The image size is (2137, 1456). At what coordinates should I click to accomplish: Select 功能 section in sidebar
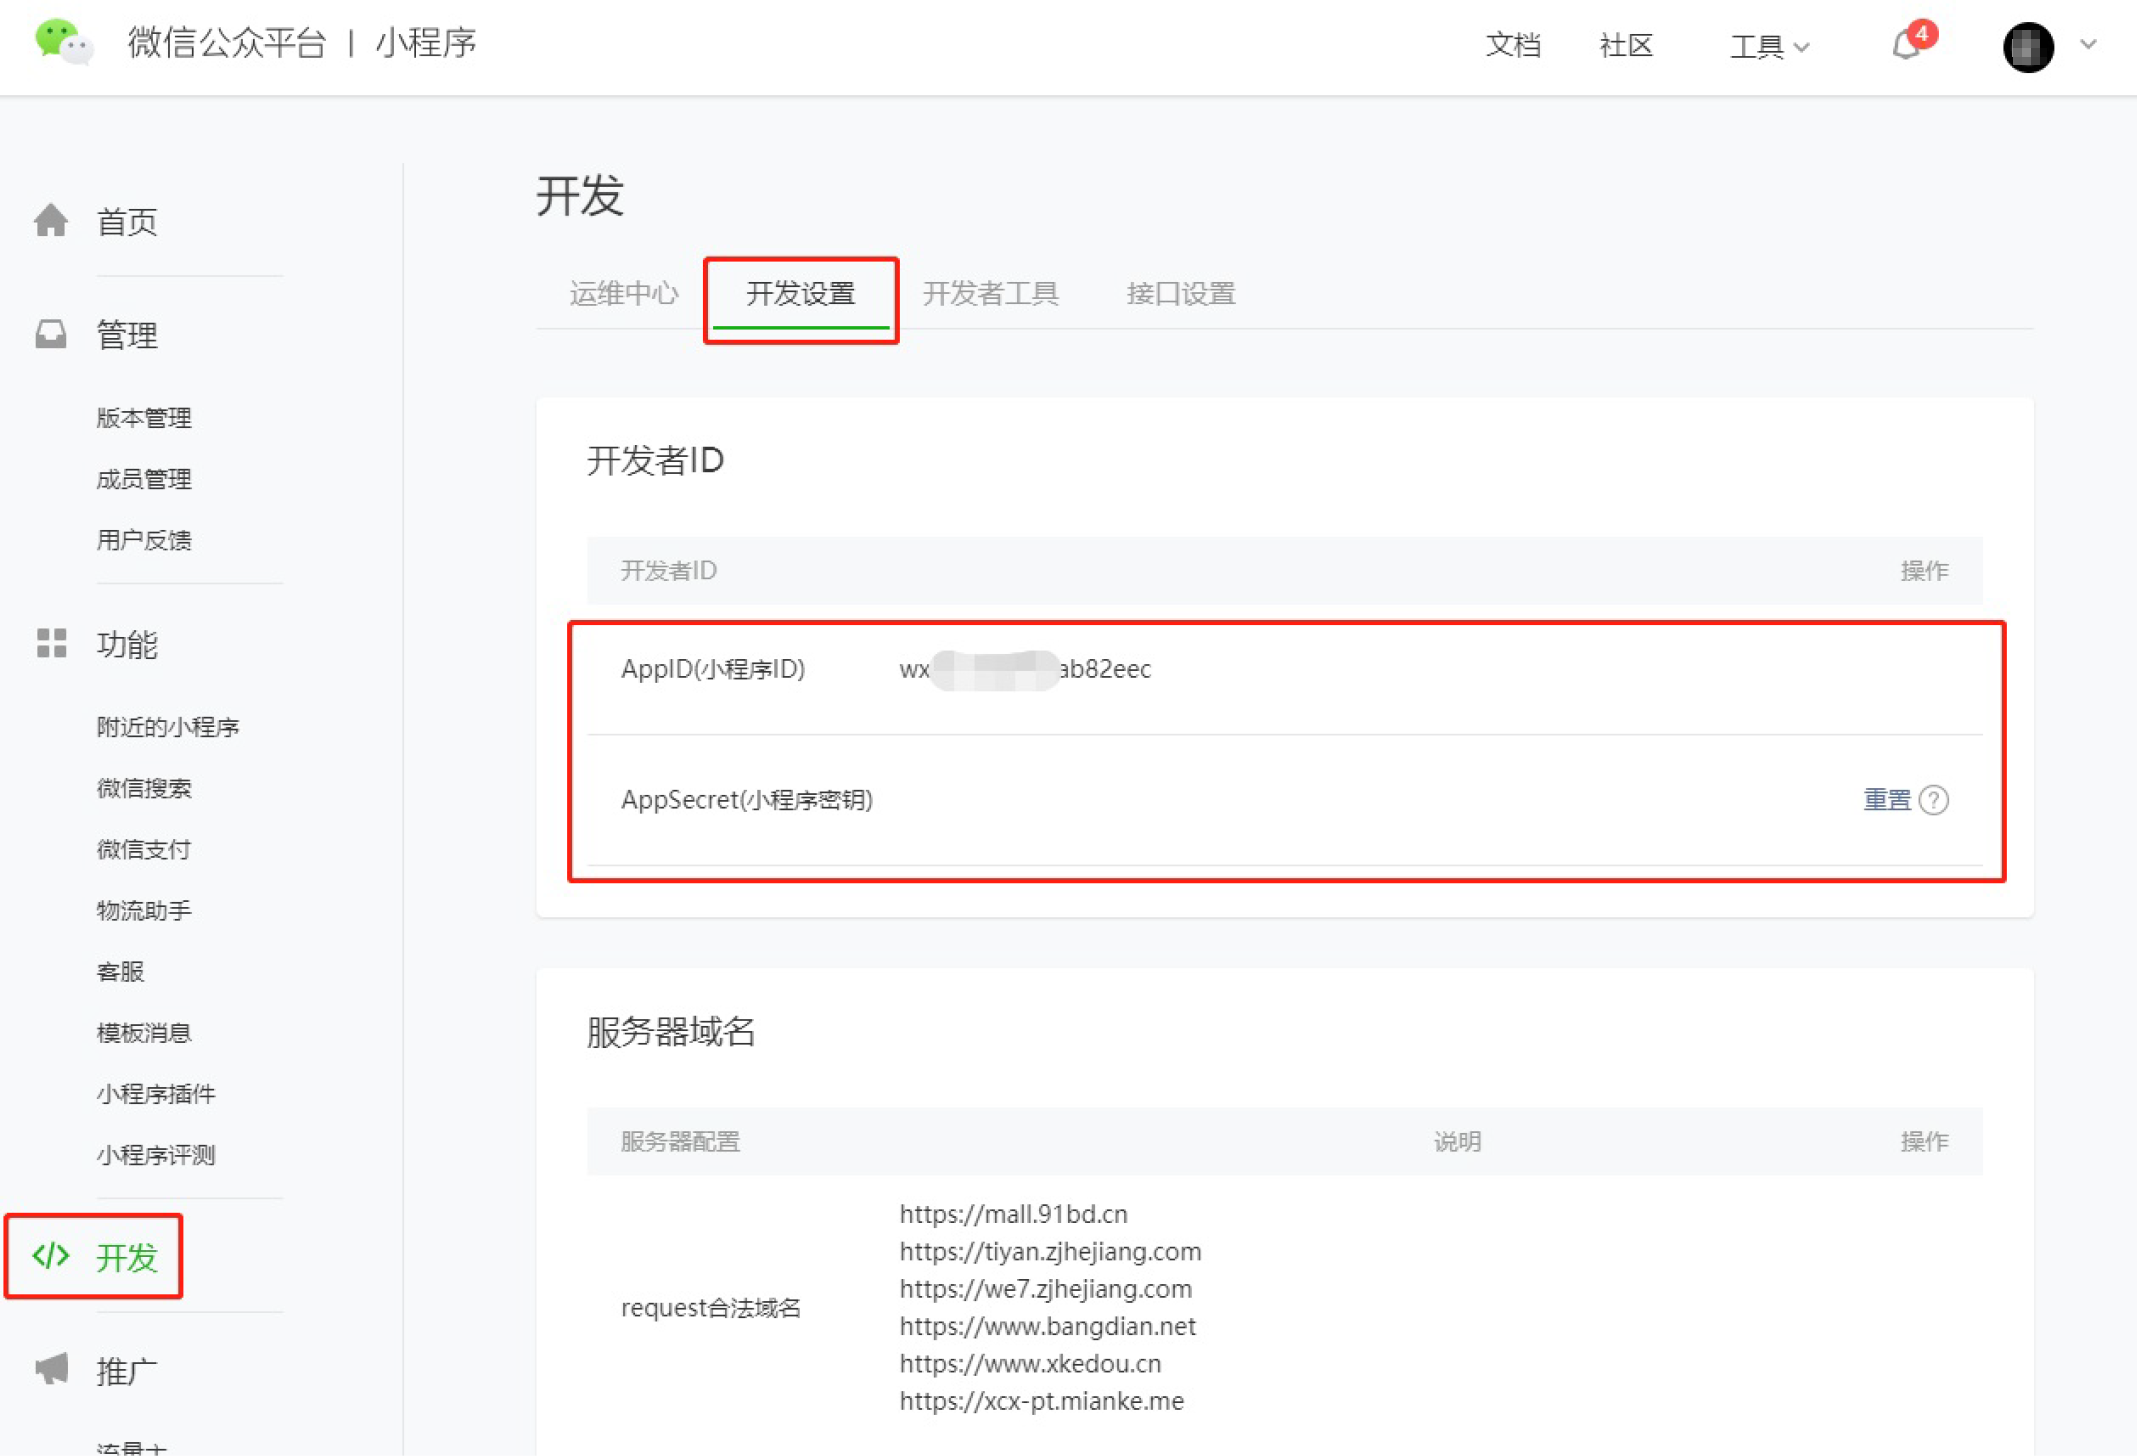[127, 645]
